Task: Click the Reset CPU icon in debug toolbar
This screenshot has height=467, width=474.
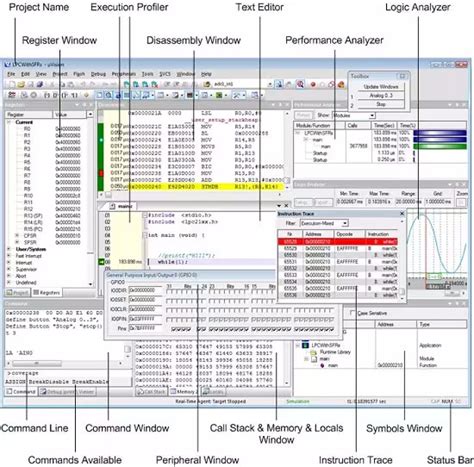Action: [x=12, y=95]
